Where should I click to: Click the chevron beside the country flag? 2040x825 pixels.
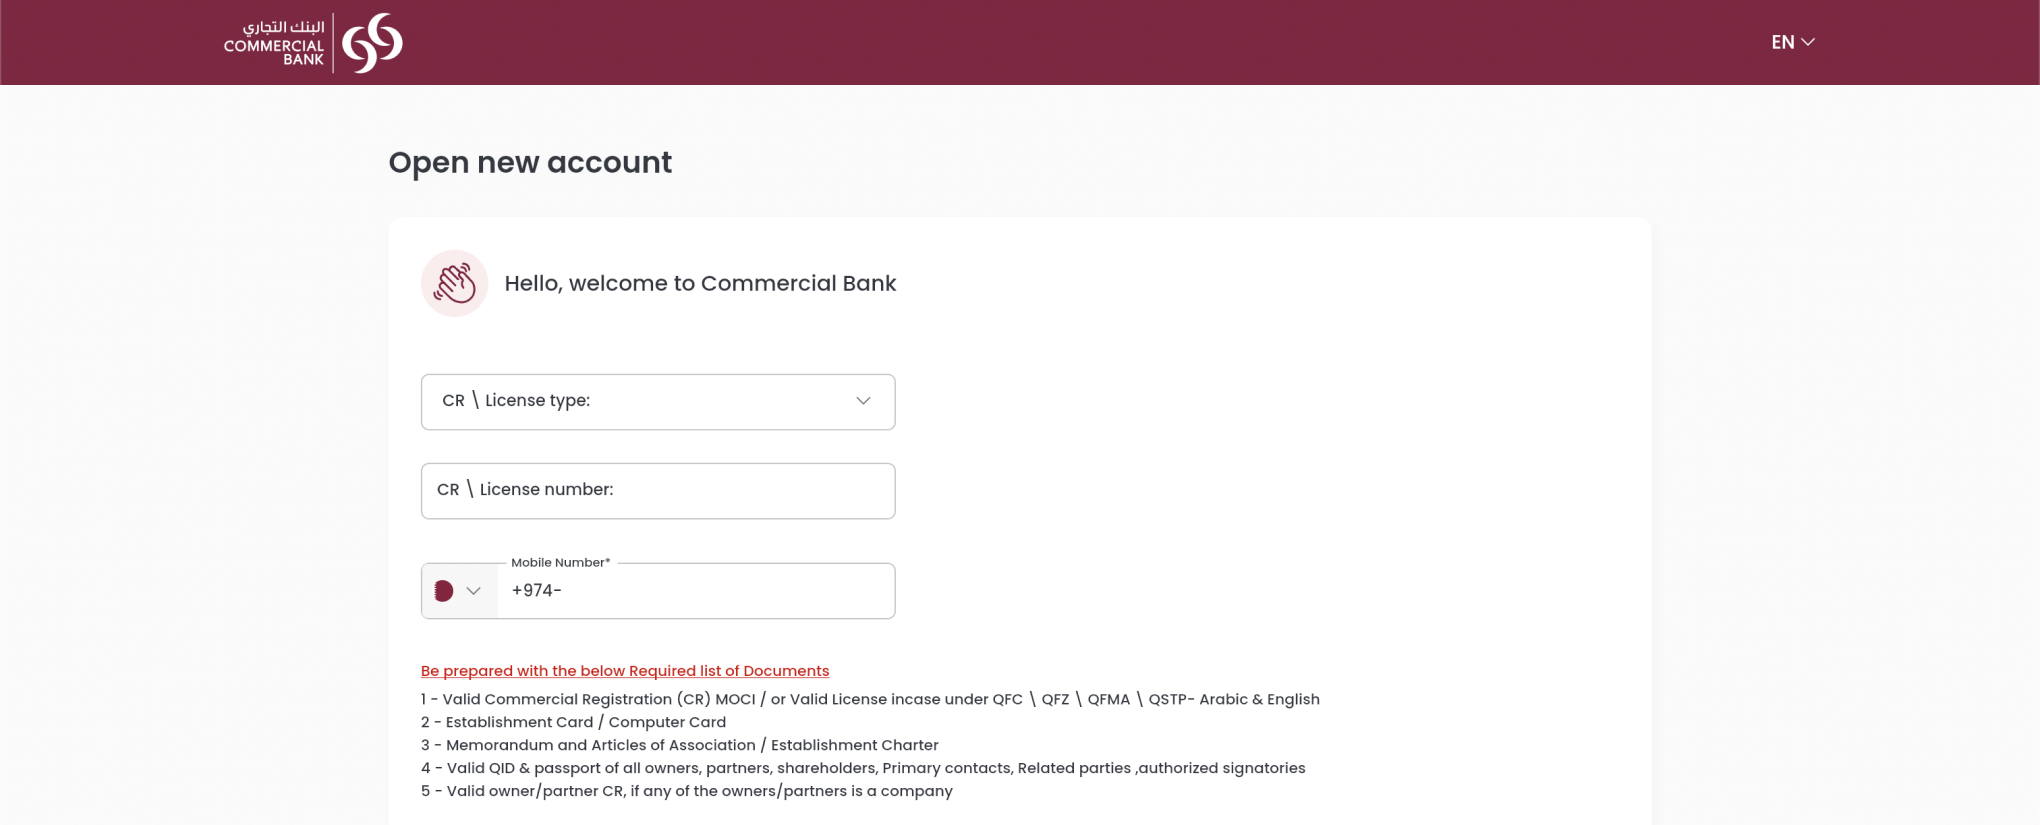tap(474, 590)
